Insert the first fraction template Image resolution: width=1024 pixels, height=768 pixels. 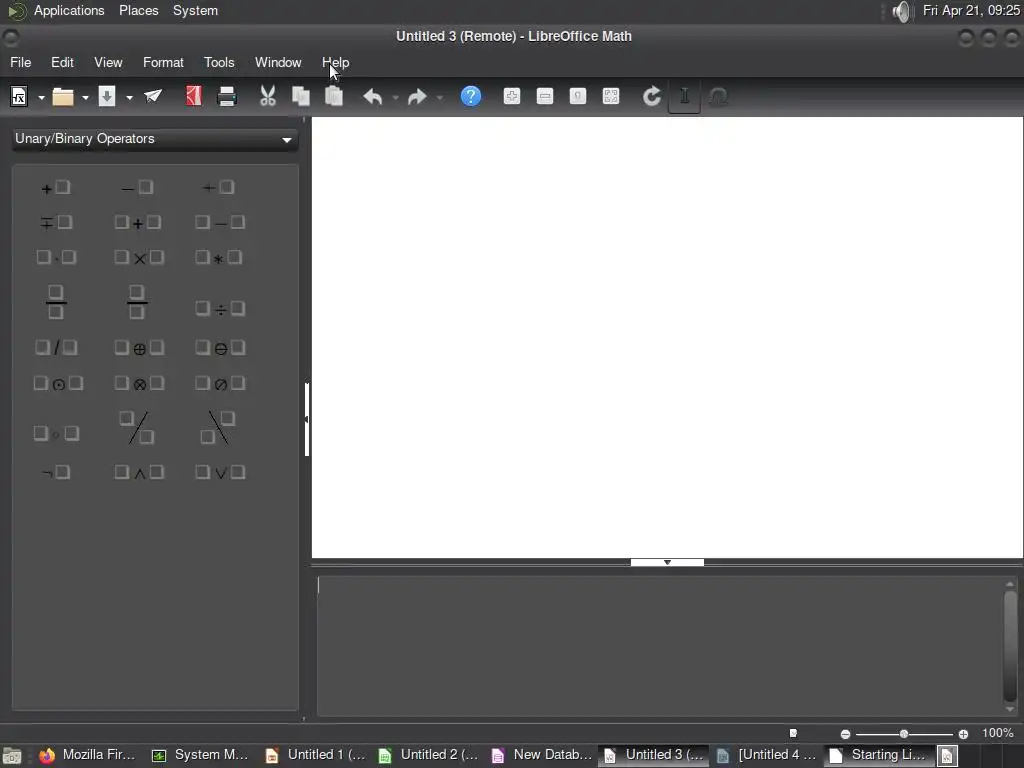click(x=56, y=302)
